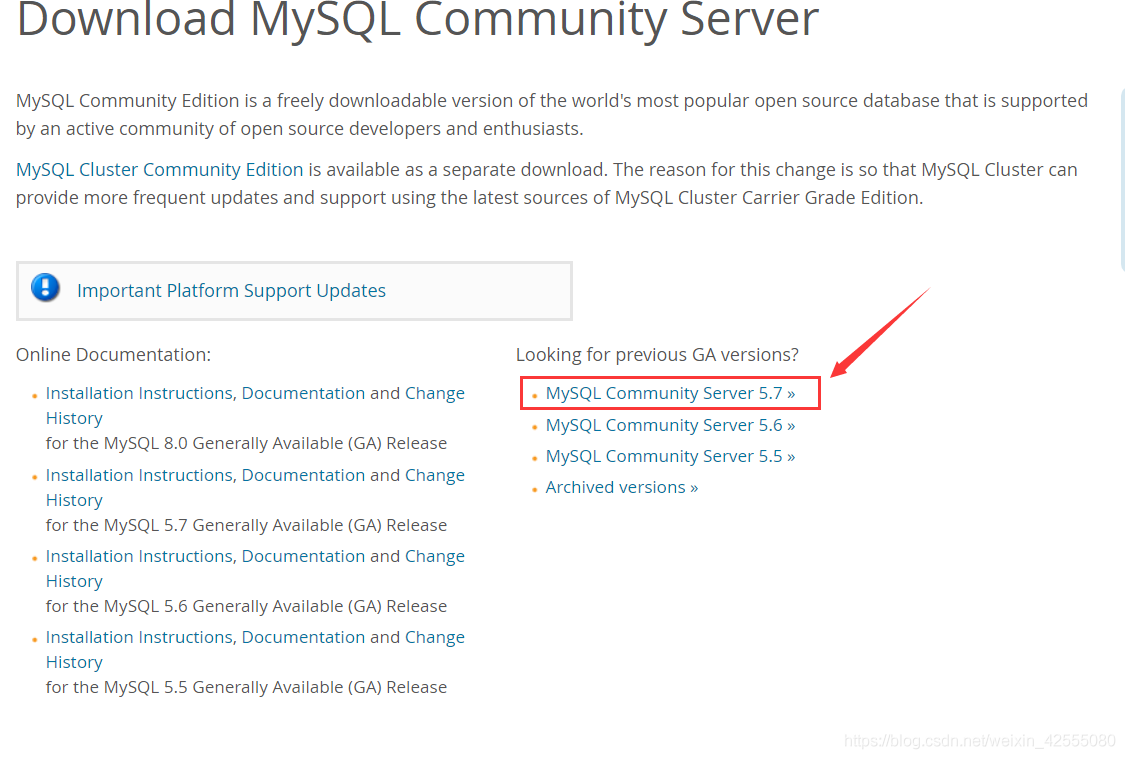Click the blue exclamation alert icon
1125x759 pixels.
coord(45,288)
